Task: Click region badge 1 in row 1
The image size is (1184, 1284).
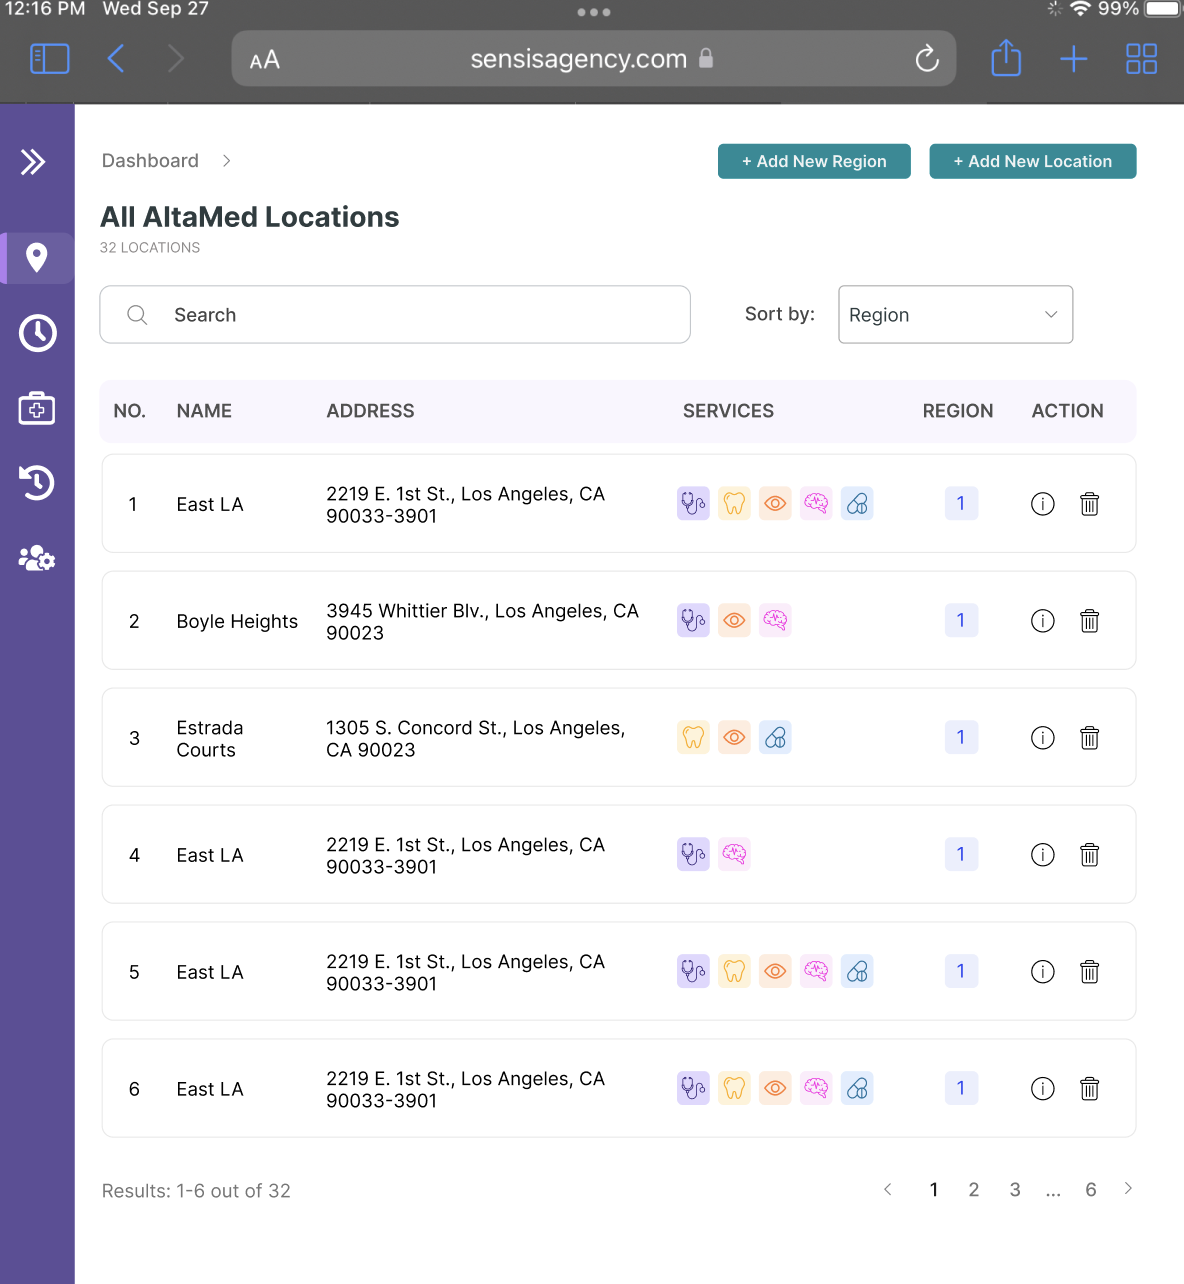Action: [961, 503]
